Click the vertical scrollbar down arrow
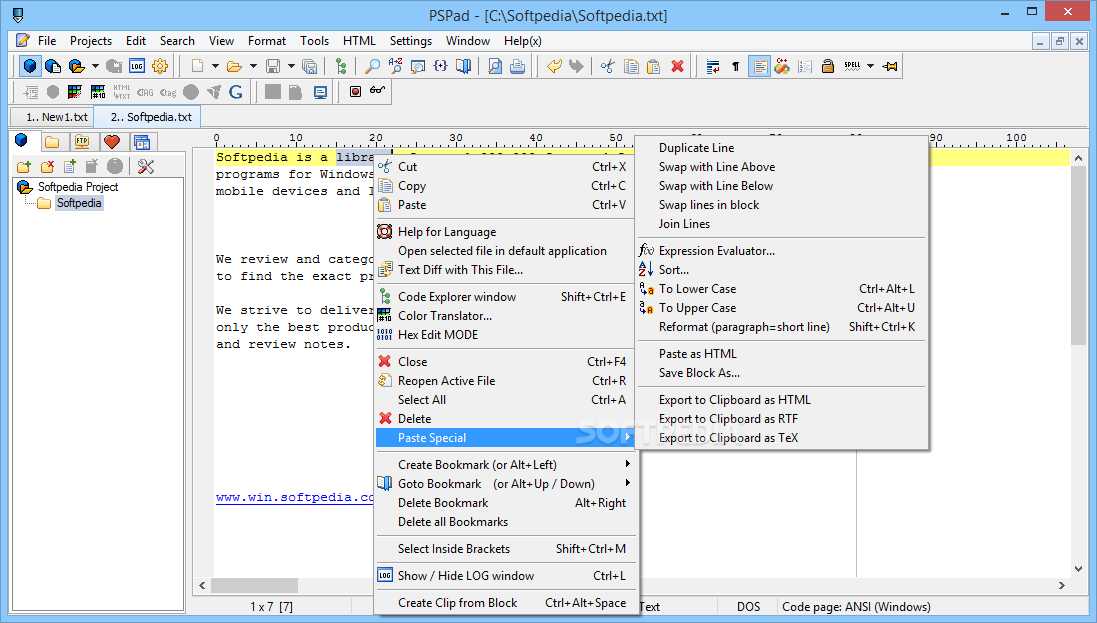This screenshot has height=623, width=1097. [x=1078, y=569]
